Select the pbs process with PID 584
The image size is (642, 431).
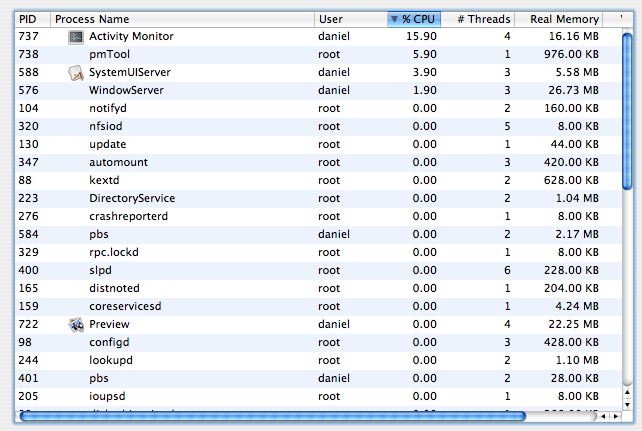click(318, 235)
